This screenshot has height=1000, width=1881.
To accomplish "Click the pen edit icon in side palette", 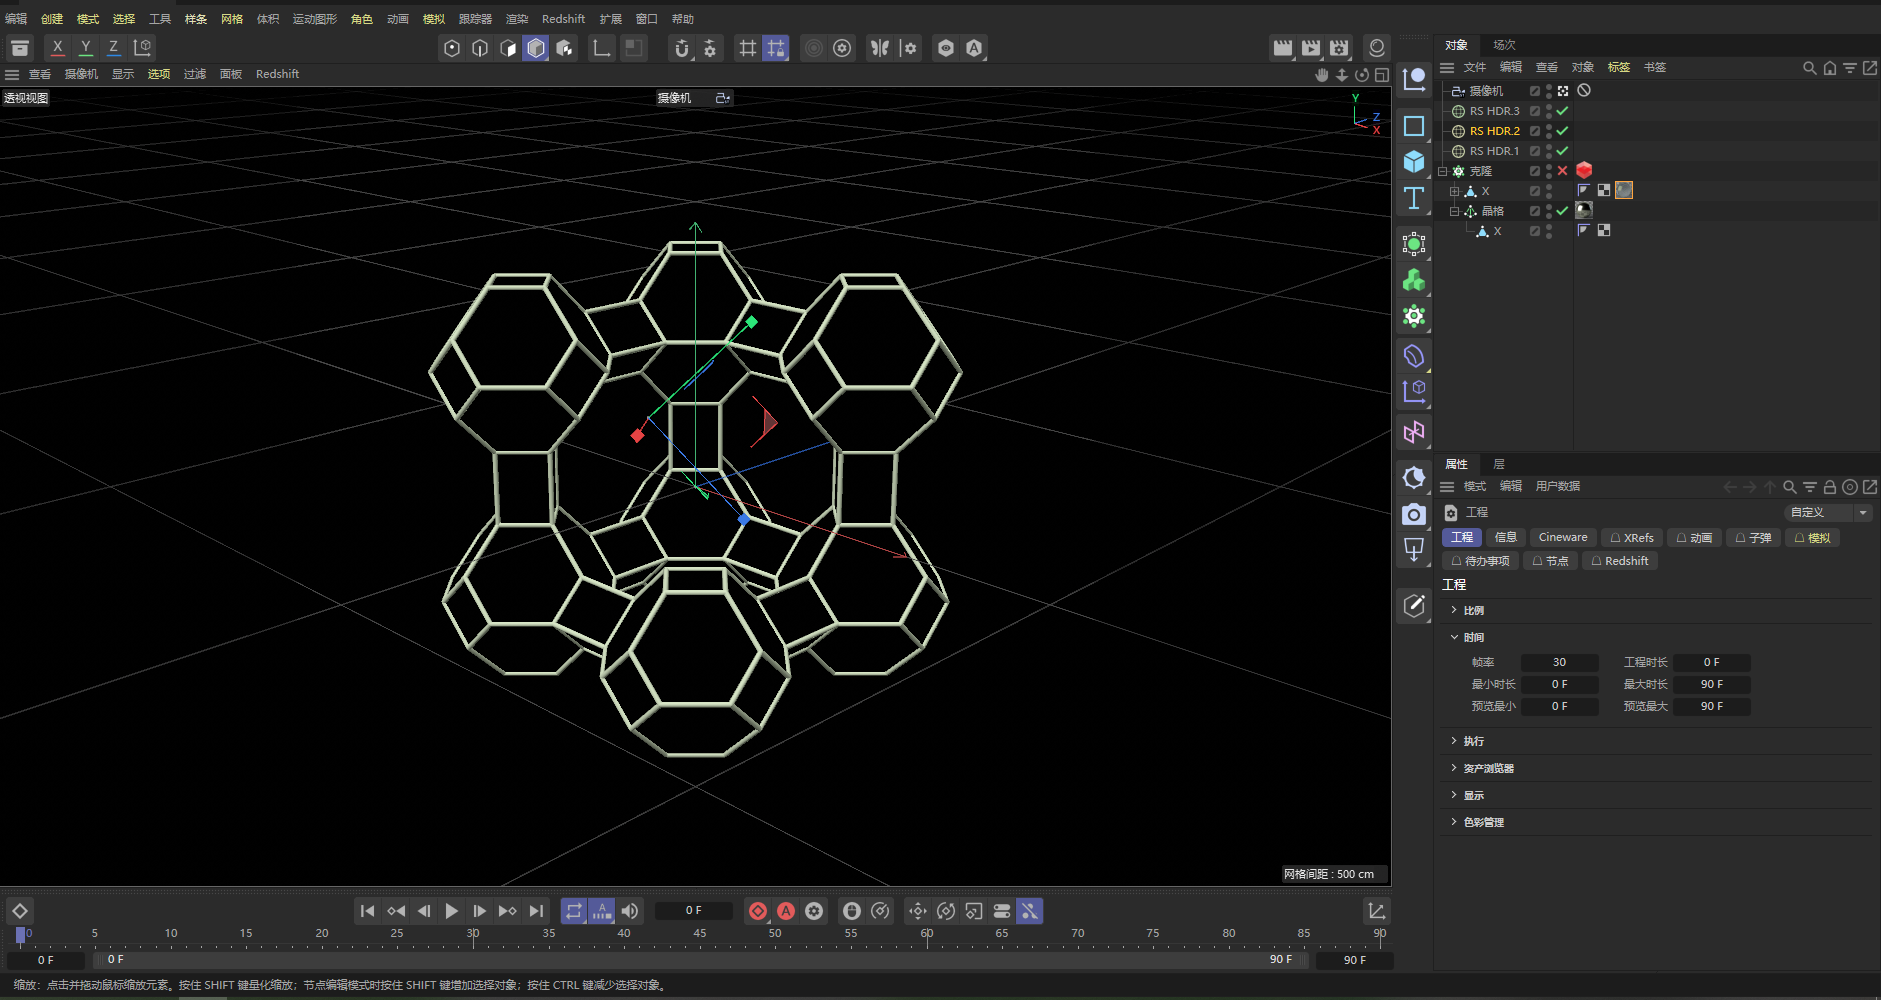I will point(1414,606).
